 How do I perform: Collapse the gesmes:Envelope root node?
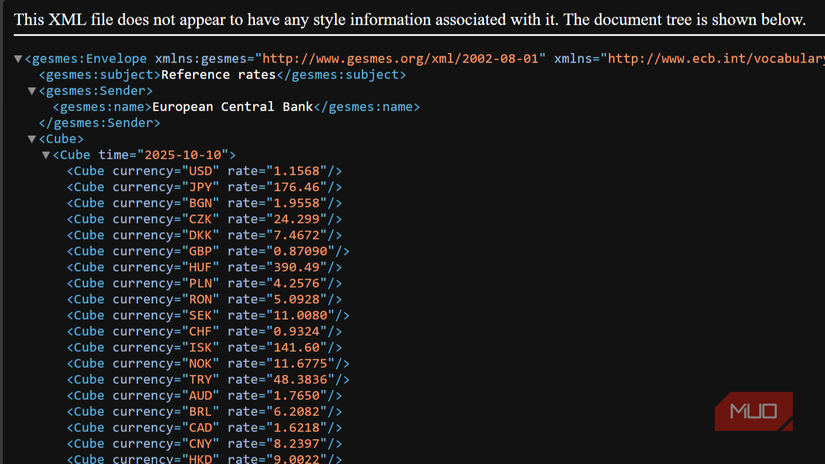pyautogui.click(x=18, y=59)
